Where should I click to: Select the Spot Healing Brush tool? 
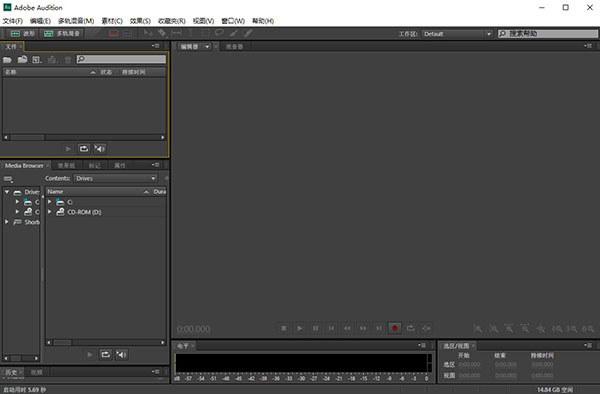(x=248, y=34)
